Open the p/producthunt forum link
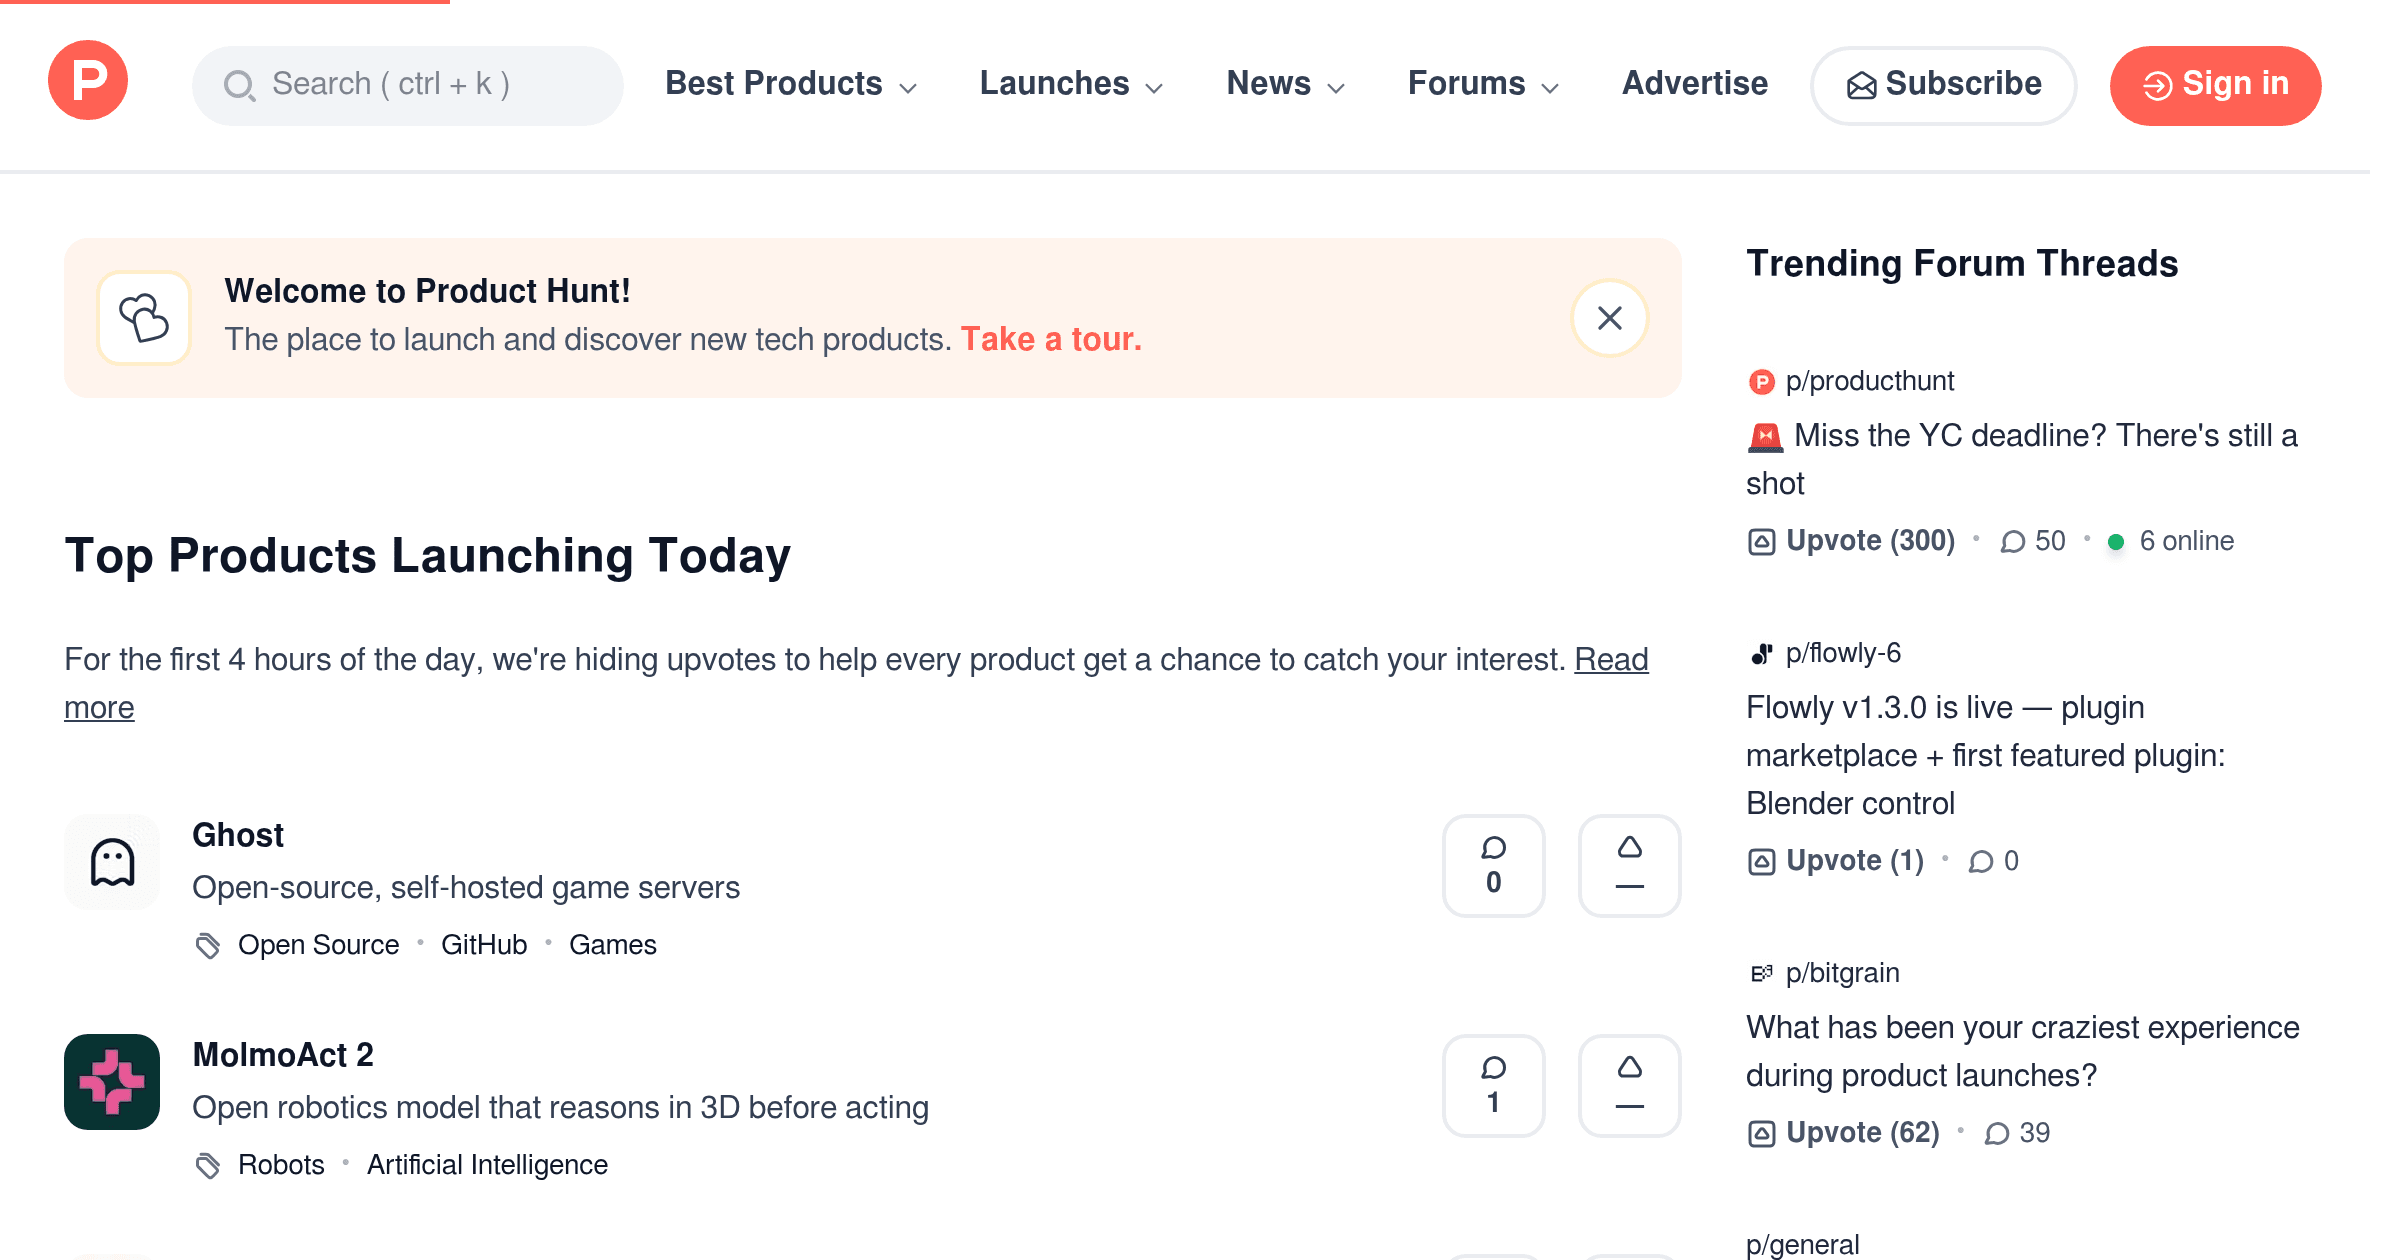Image resolution: width=2400 pixels, height=1260 pixels. coord(1870,381)
